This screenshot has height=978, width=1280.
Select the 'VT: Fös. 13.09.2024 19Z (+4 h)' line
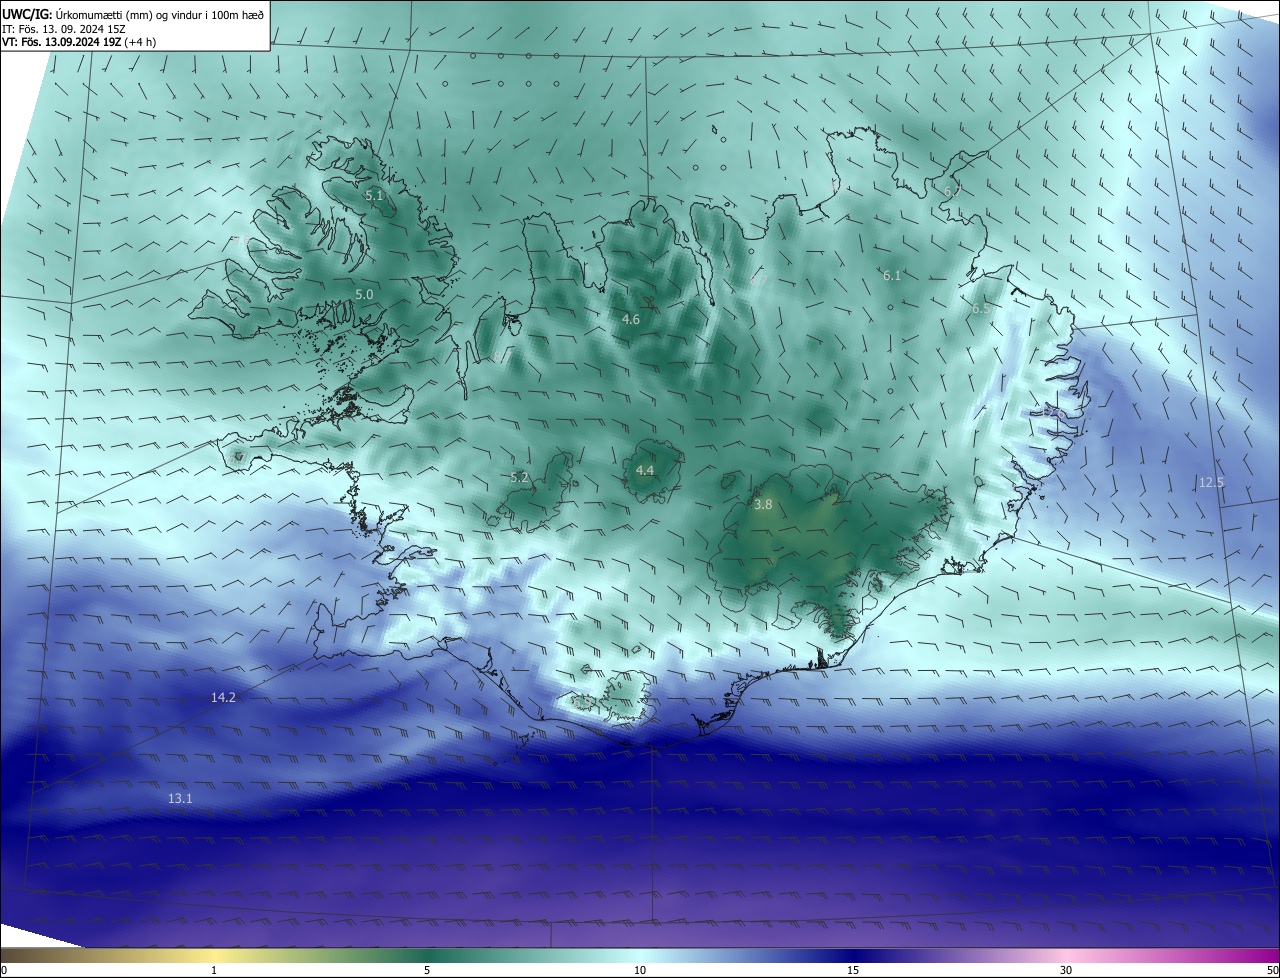coord(79,42)
